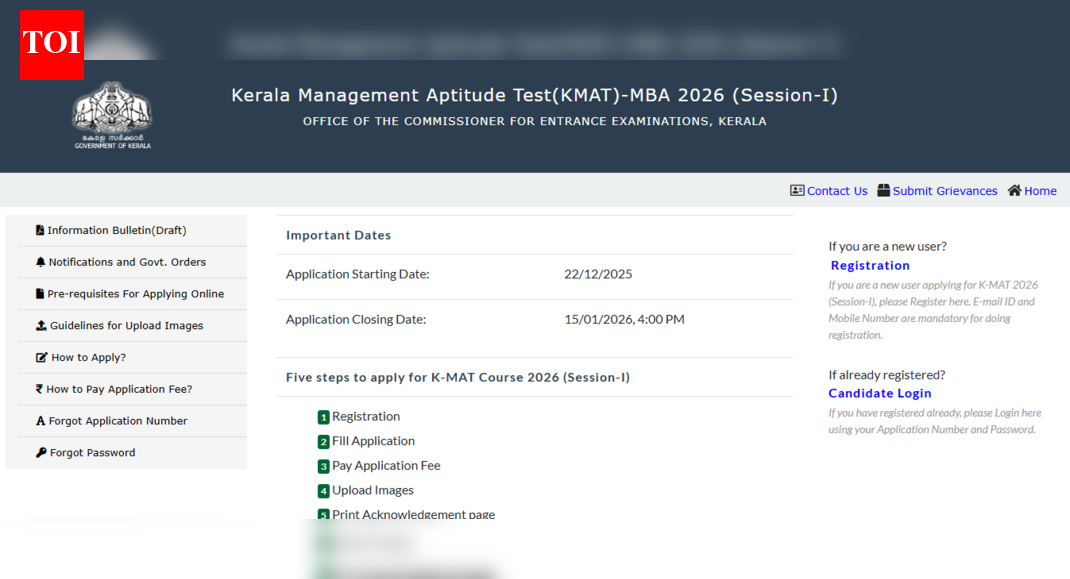Open Submit Grievances from the top navigation
Viewport: 1070px width, 579px height.
tap(936, 190)
